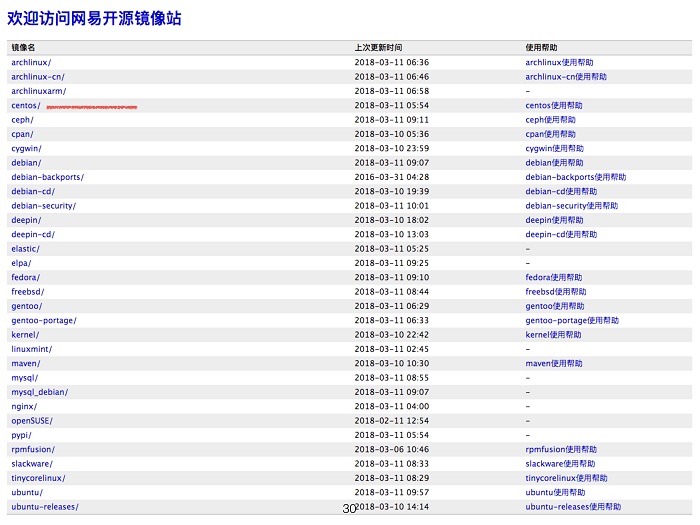View cygwin使用帮助 help link
The height and width of the screenshot is (525, 700).
(x=554, y=148)
